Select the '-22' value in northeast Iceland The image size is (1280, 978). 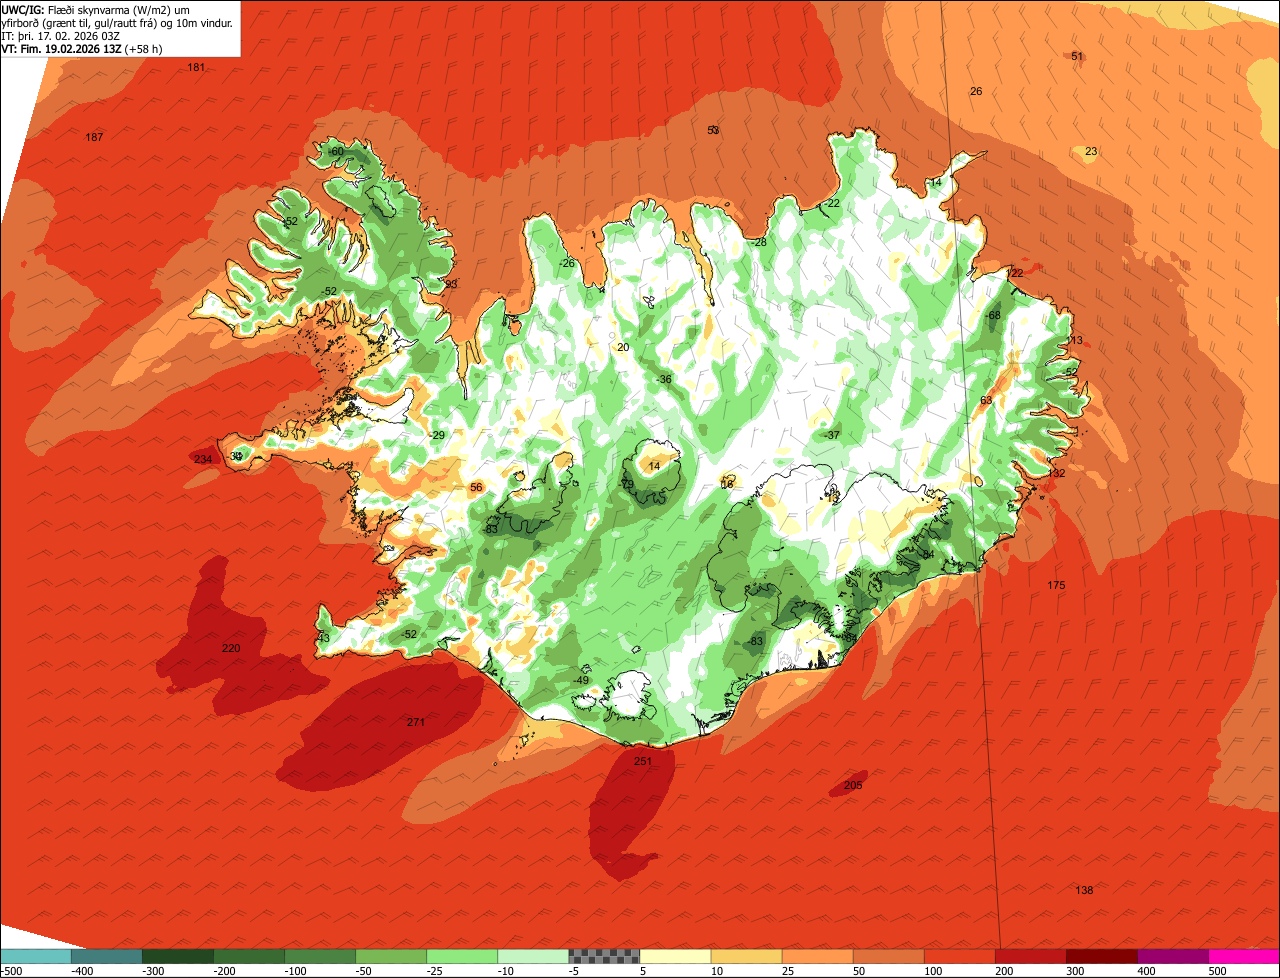point(832,203)
